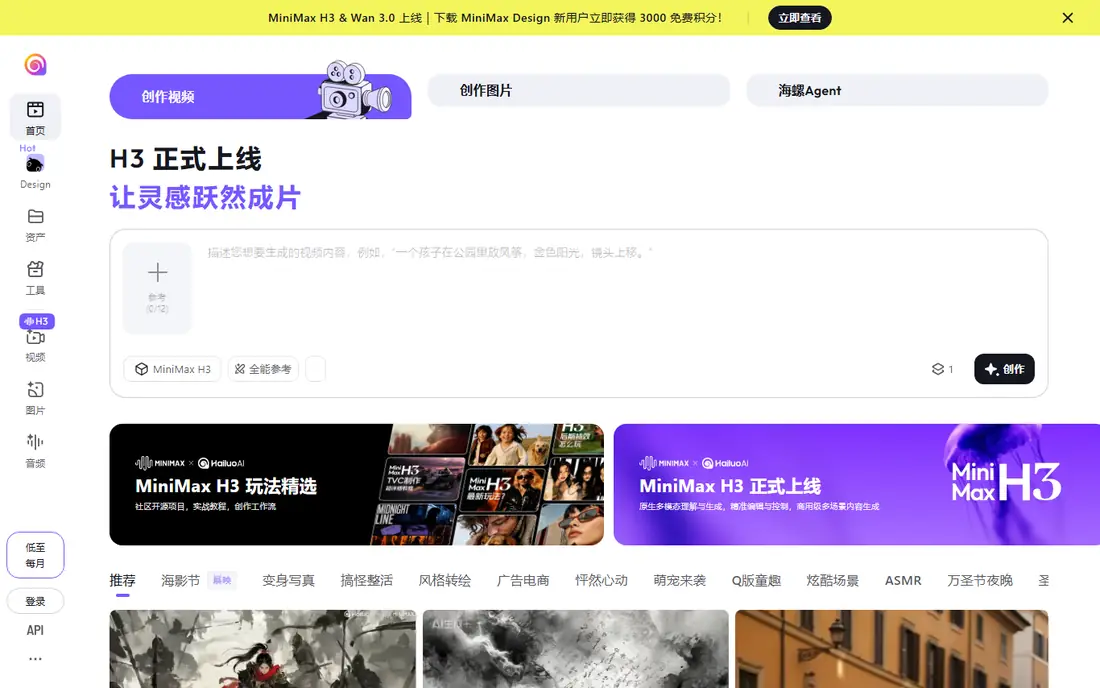Select the 变身写真 category tab

click(288, 581)
